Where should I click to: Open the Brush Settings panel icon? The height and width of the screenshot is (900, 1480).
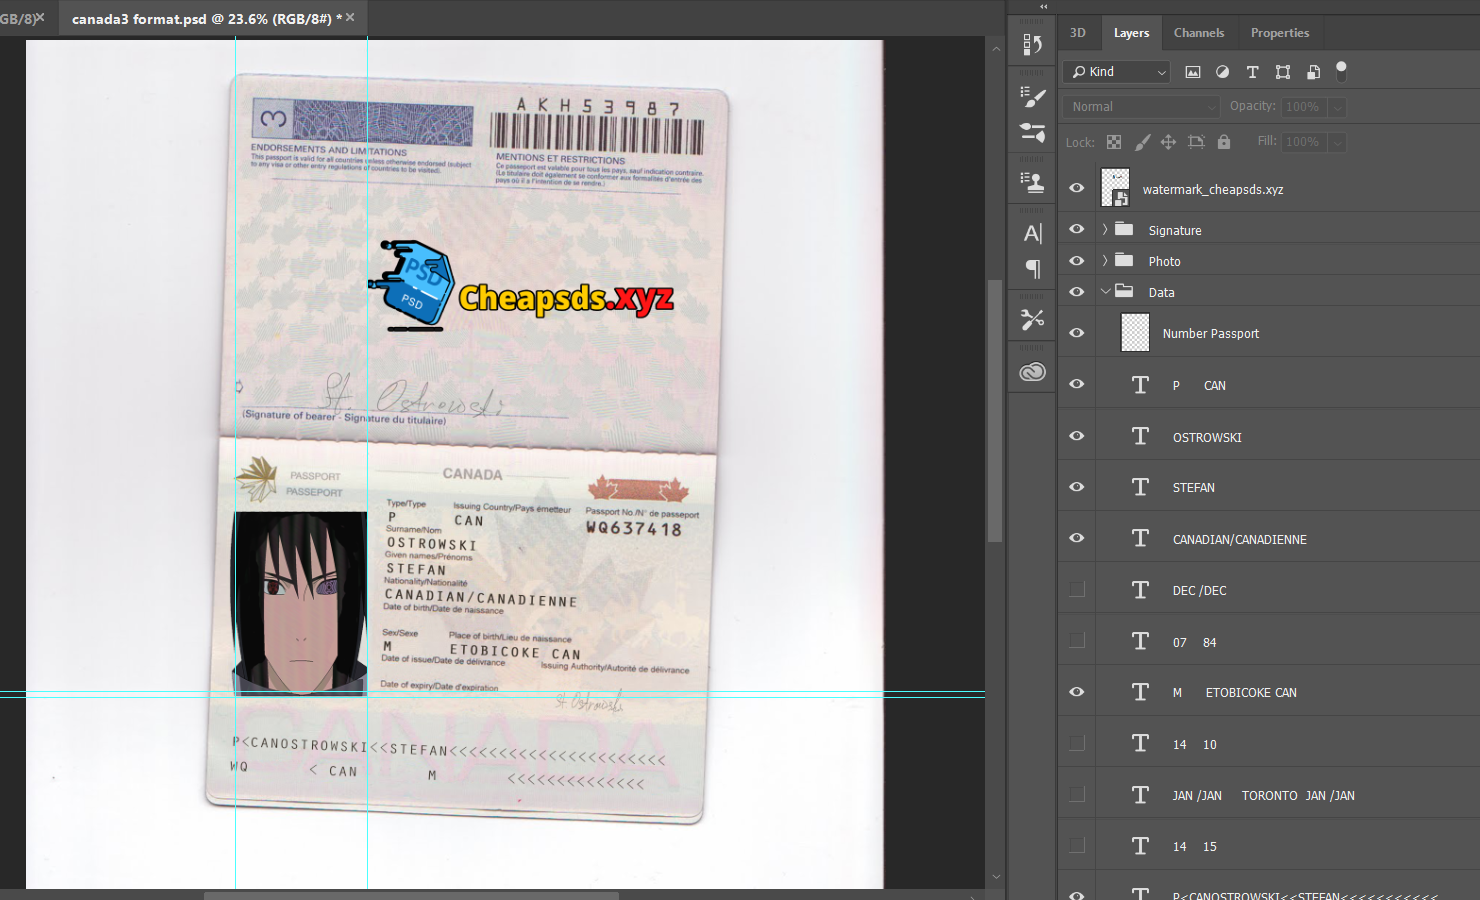point(1032,97)
